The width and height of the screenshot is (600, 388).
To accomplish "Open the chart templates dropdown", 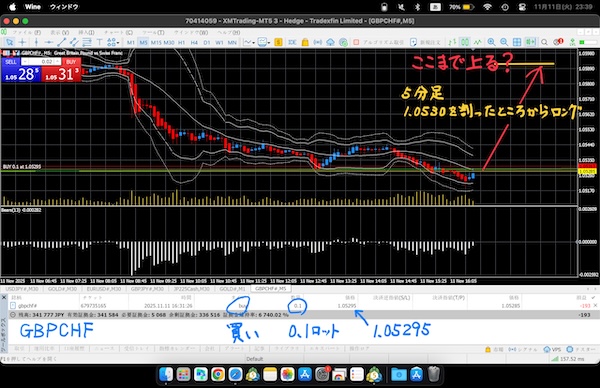I will click(x=264, y=42).
